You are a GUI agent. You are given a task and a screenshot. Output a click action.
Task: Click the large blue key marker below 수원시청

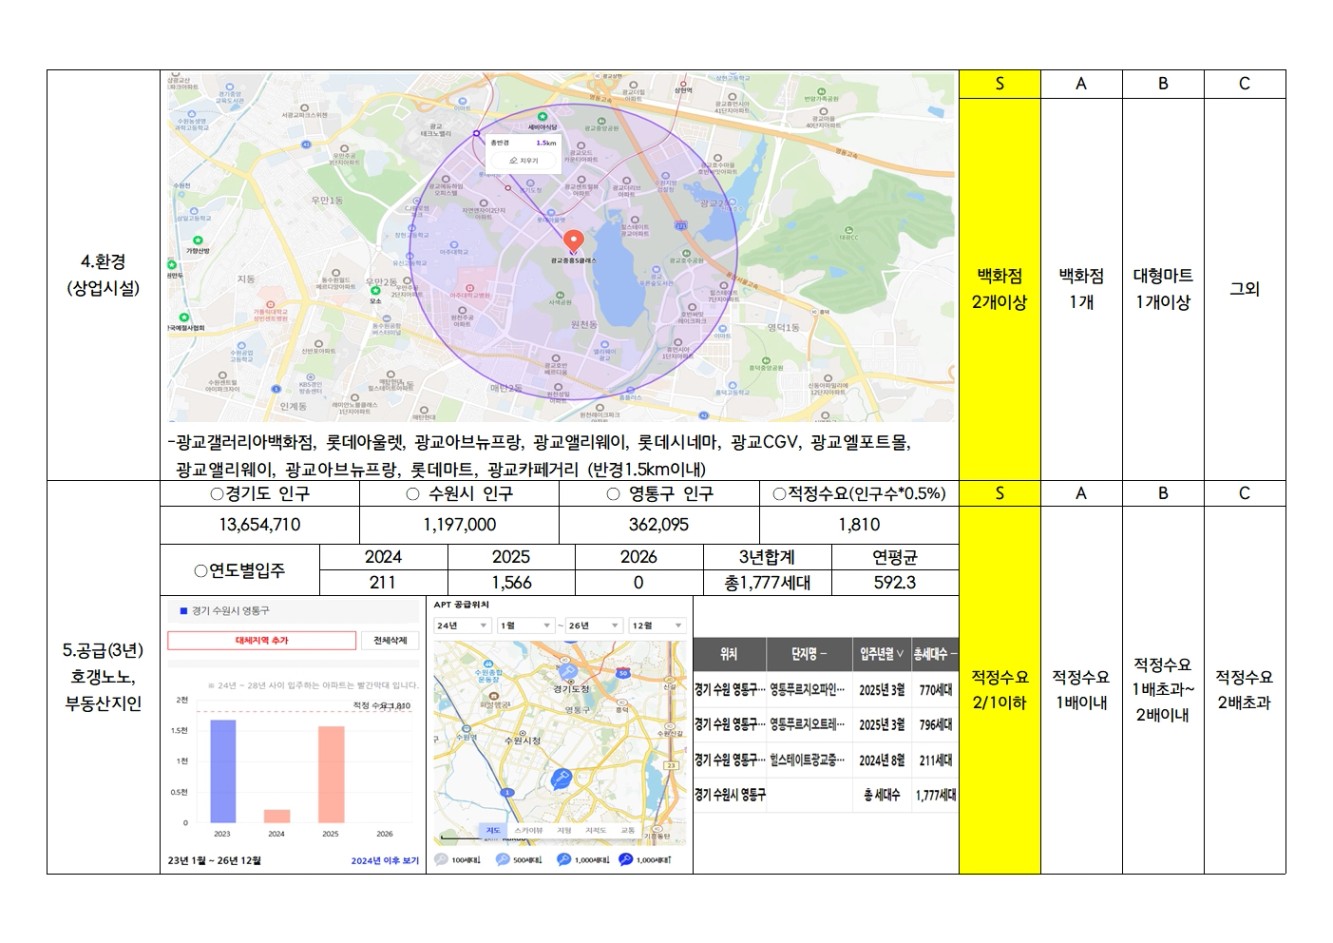(561, 778)
